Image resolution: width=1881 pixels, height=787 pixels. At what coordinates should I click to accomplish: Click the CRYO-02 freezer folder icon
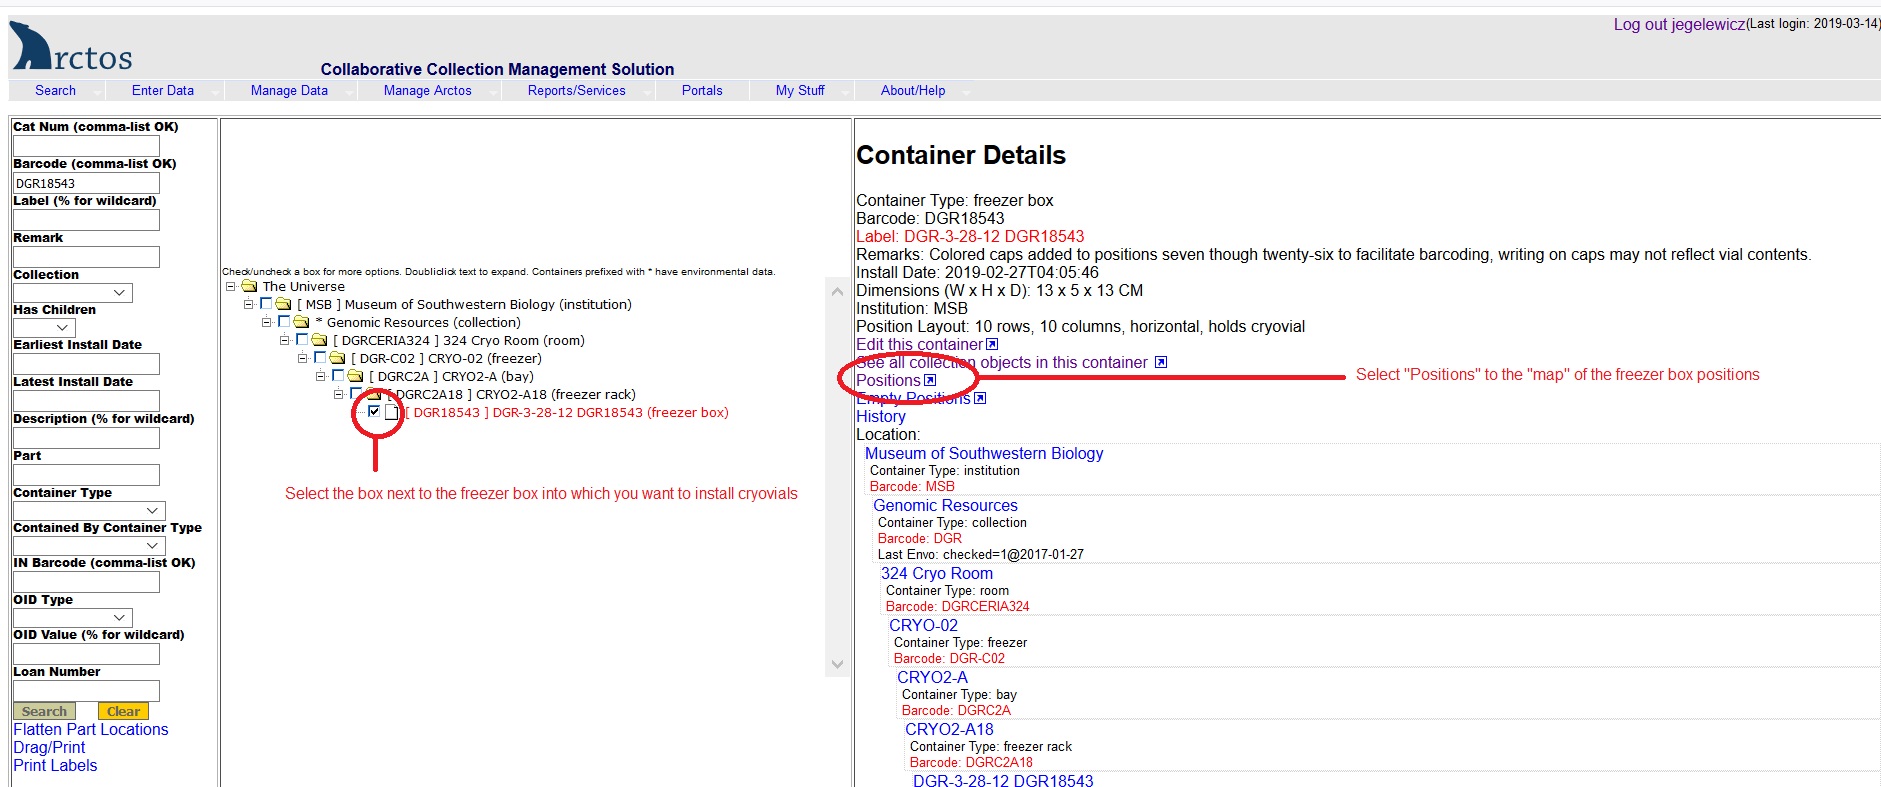click(337, 358)
